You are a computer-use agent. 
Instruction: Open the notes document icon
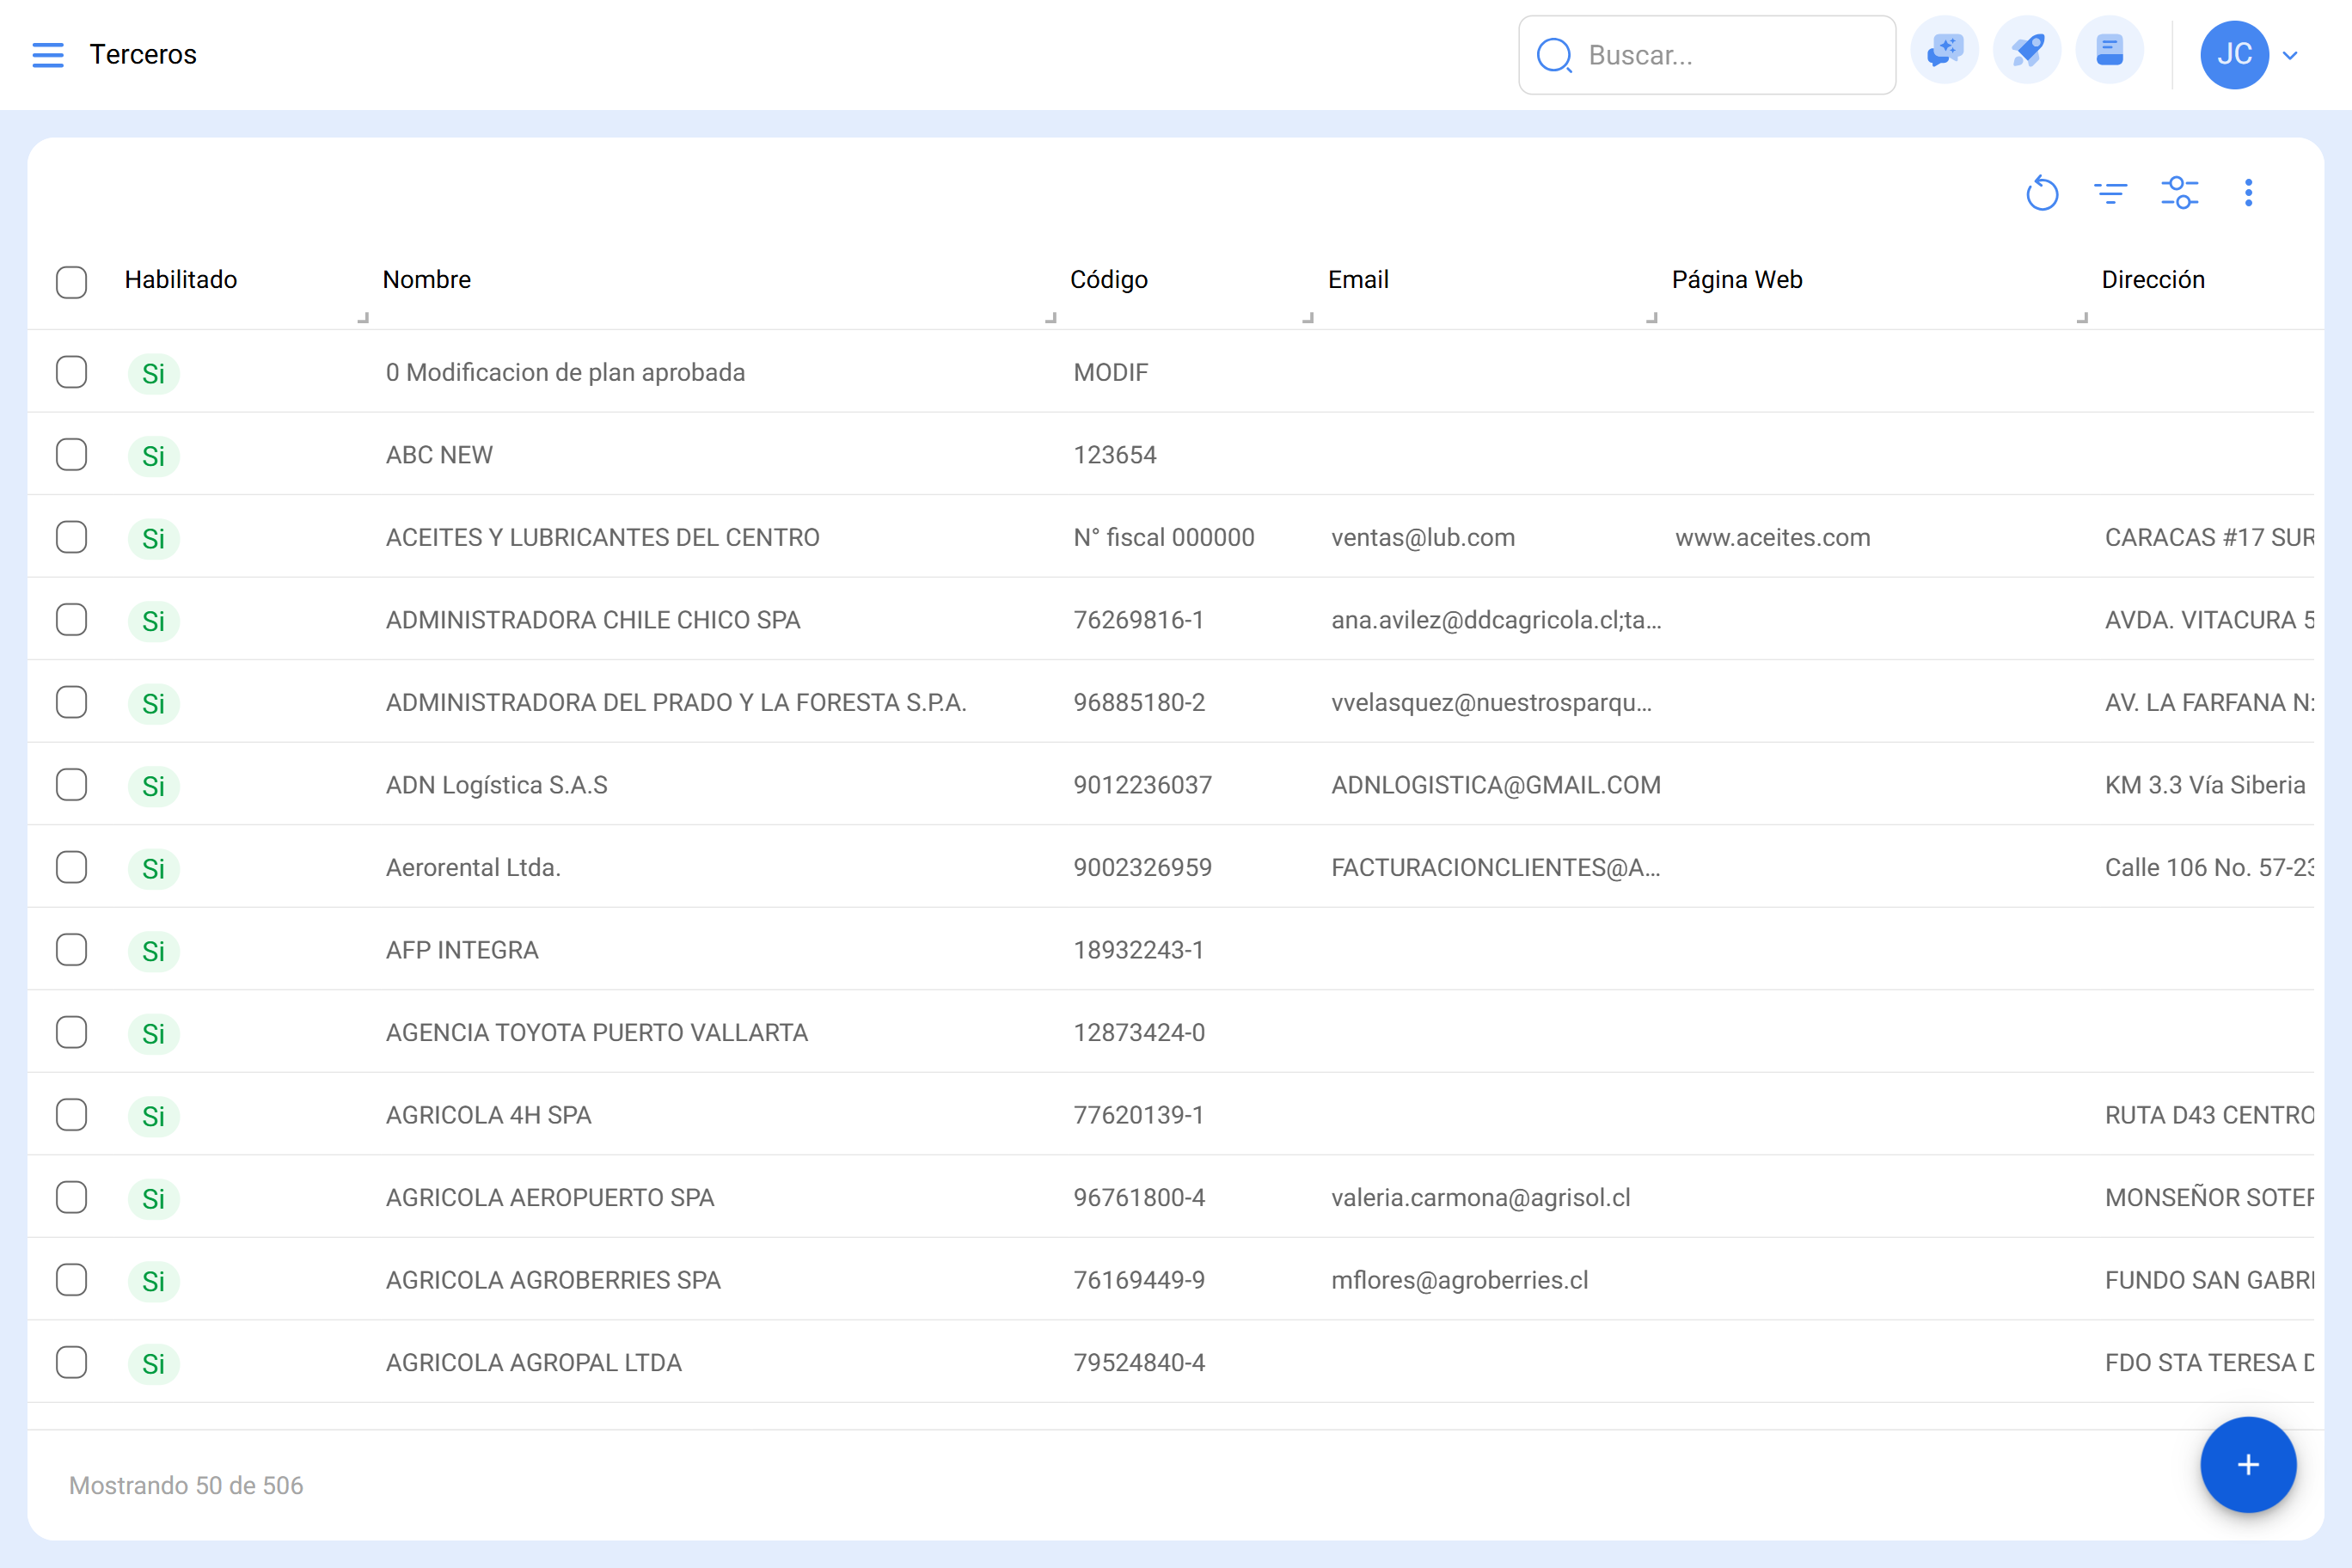pos(2109,52)
